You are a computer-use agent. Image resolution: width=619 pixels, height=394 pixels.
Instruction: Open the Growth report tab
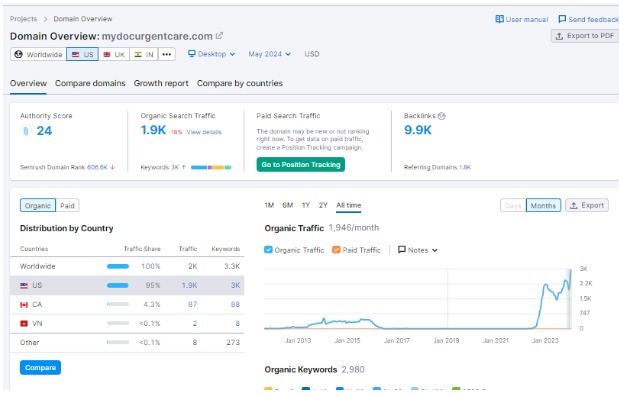161,83
